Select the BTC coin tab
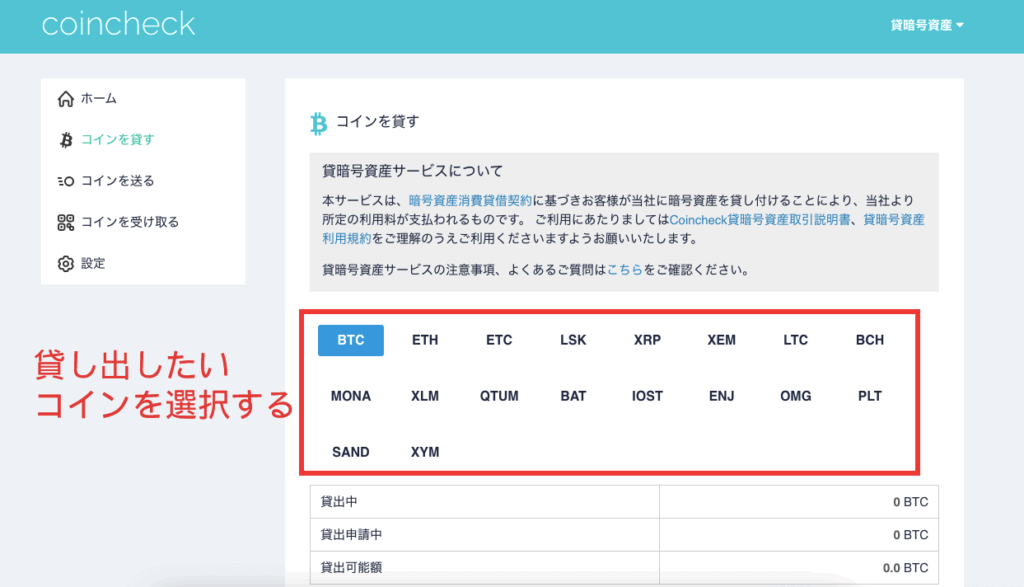 (x=351, y=340)
